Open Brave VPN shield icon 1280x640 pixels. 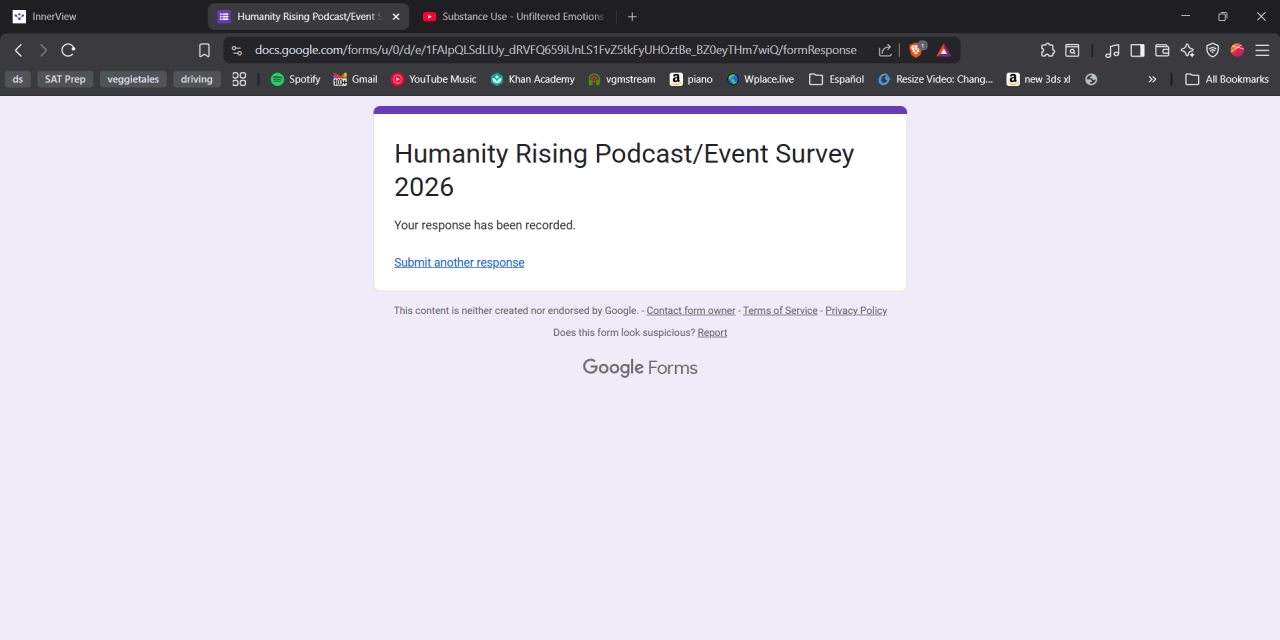(x=1212, y=50)
